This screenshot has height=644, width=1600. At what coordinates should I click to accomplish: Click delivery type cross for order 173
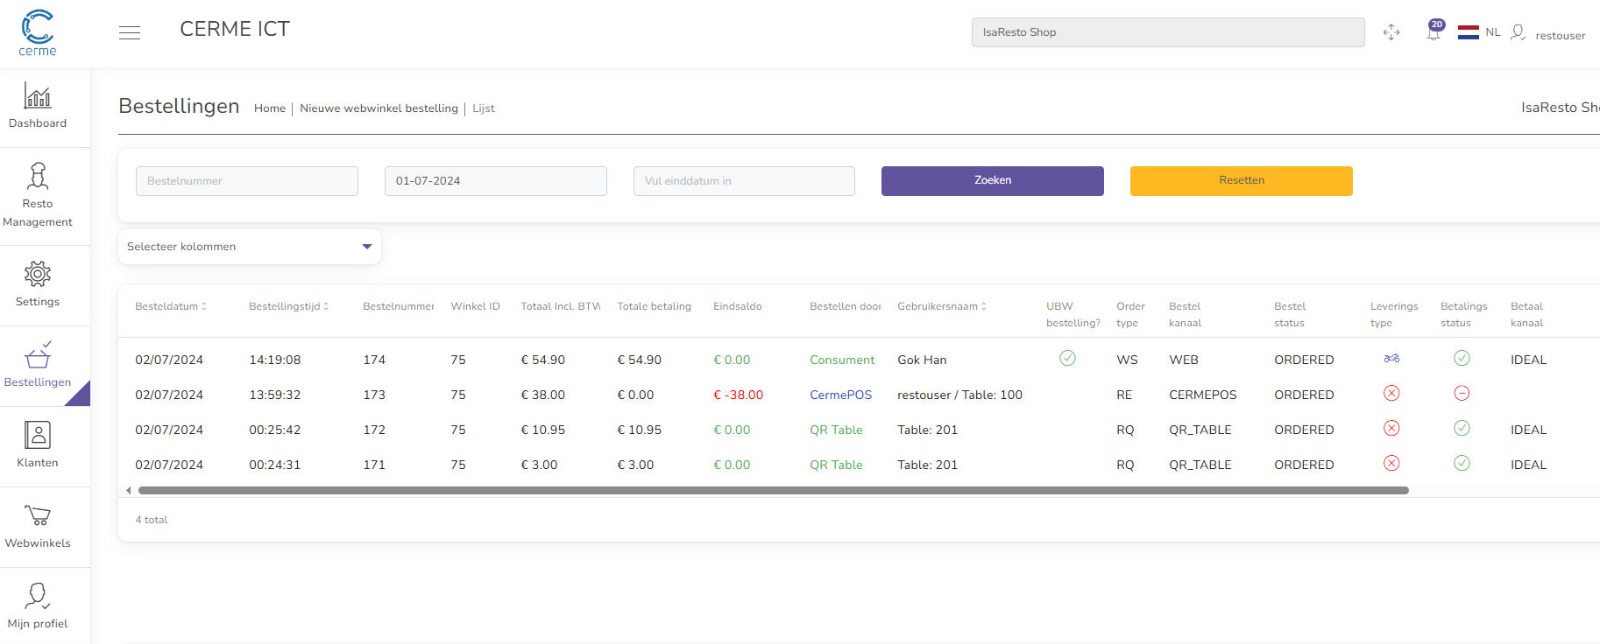[1391, 393]
